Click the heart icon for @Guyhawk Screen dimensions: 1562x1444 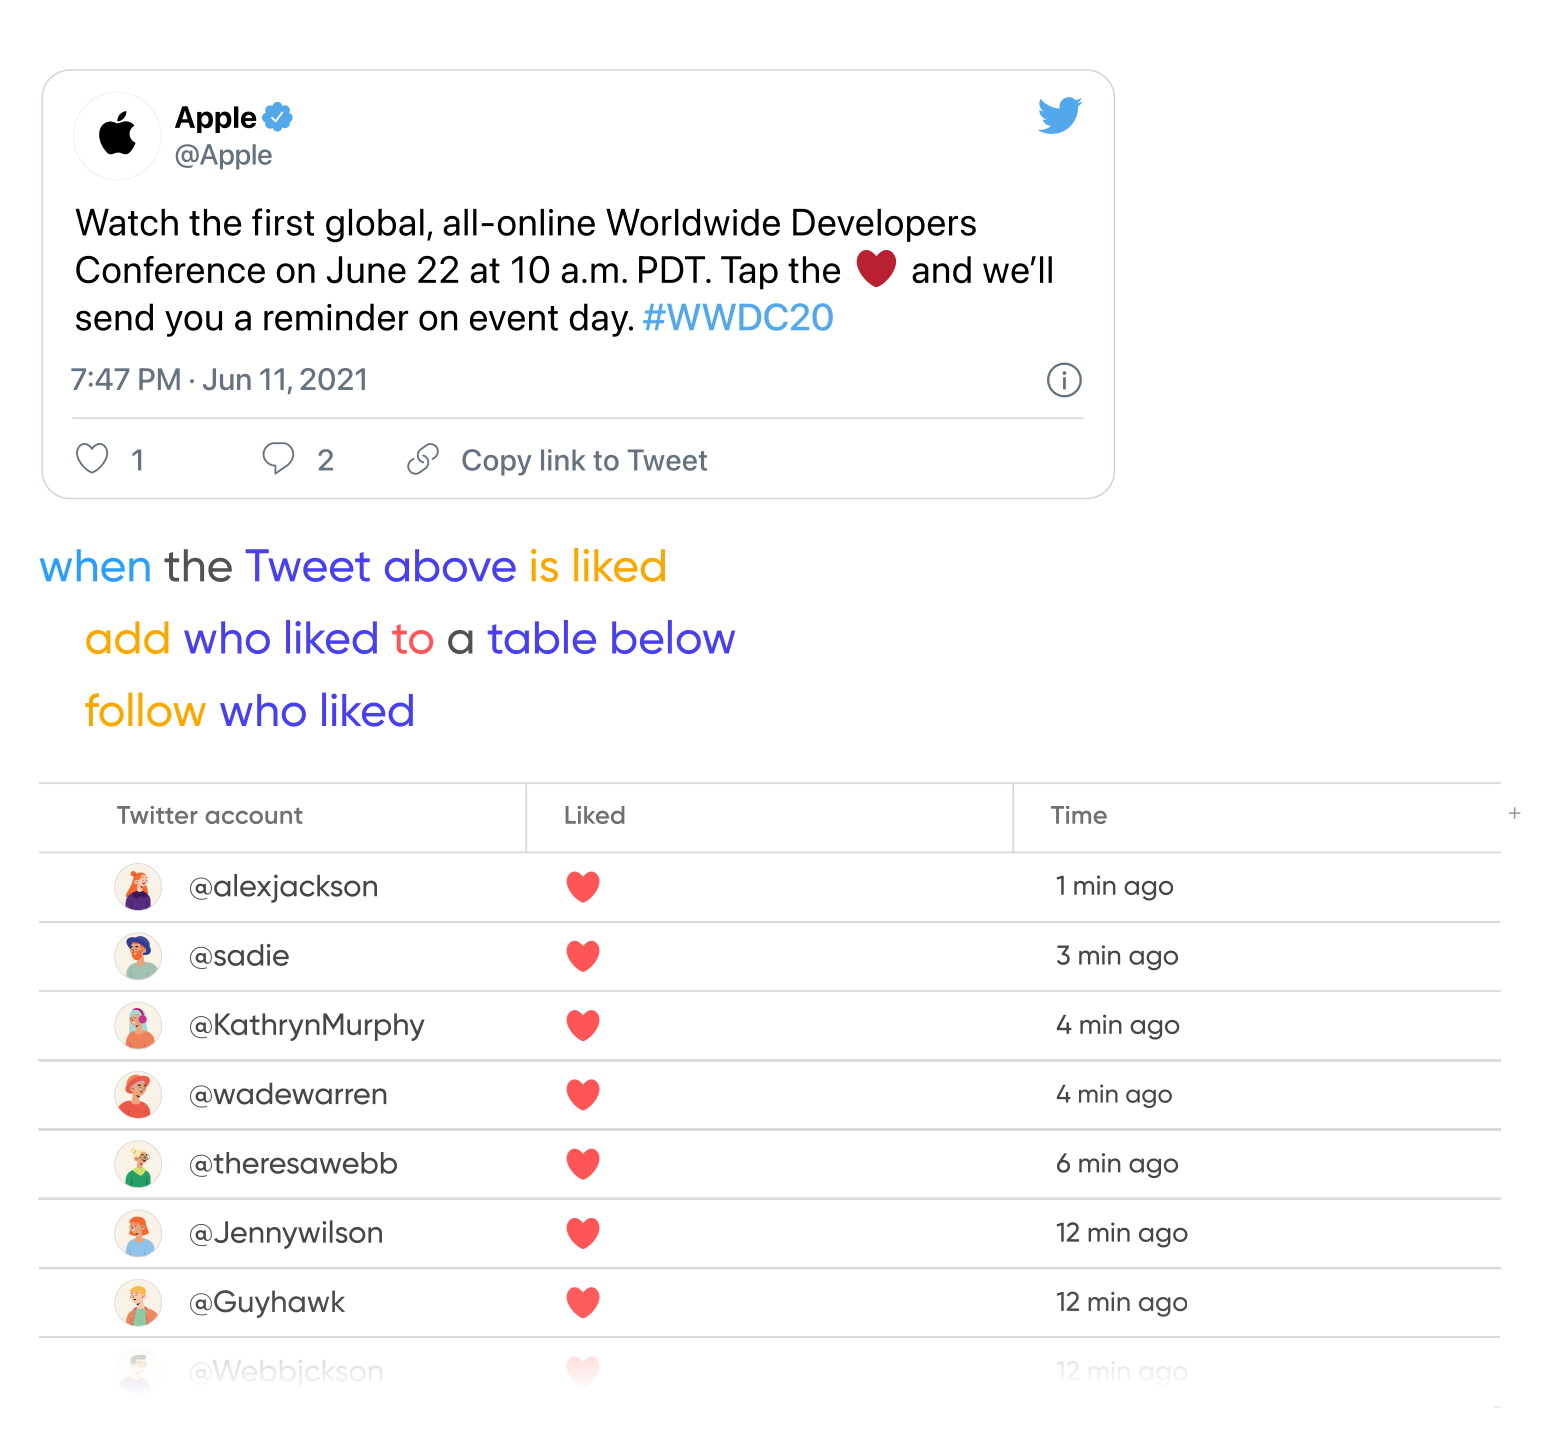point(583,1302)
